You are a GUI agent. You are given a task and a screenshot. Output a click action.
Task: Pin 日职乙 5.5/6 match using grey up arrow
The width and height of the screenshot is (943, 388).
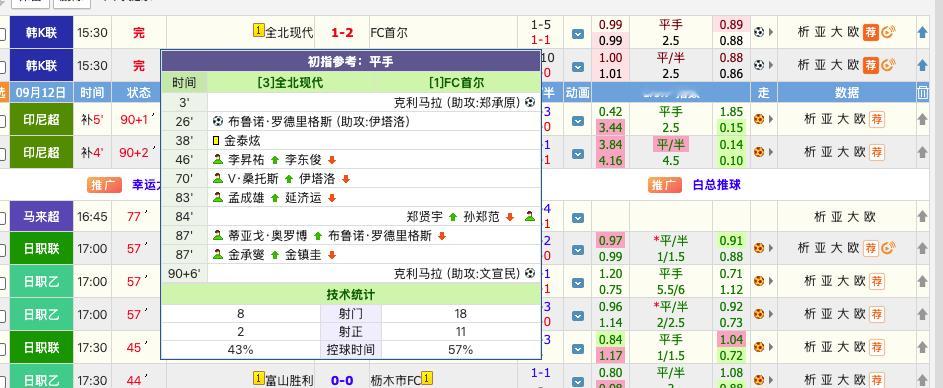[x=923, y=282]
